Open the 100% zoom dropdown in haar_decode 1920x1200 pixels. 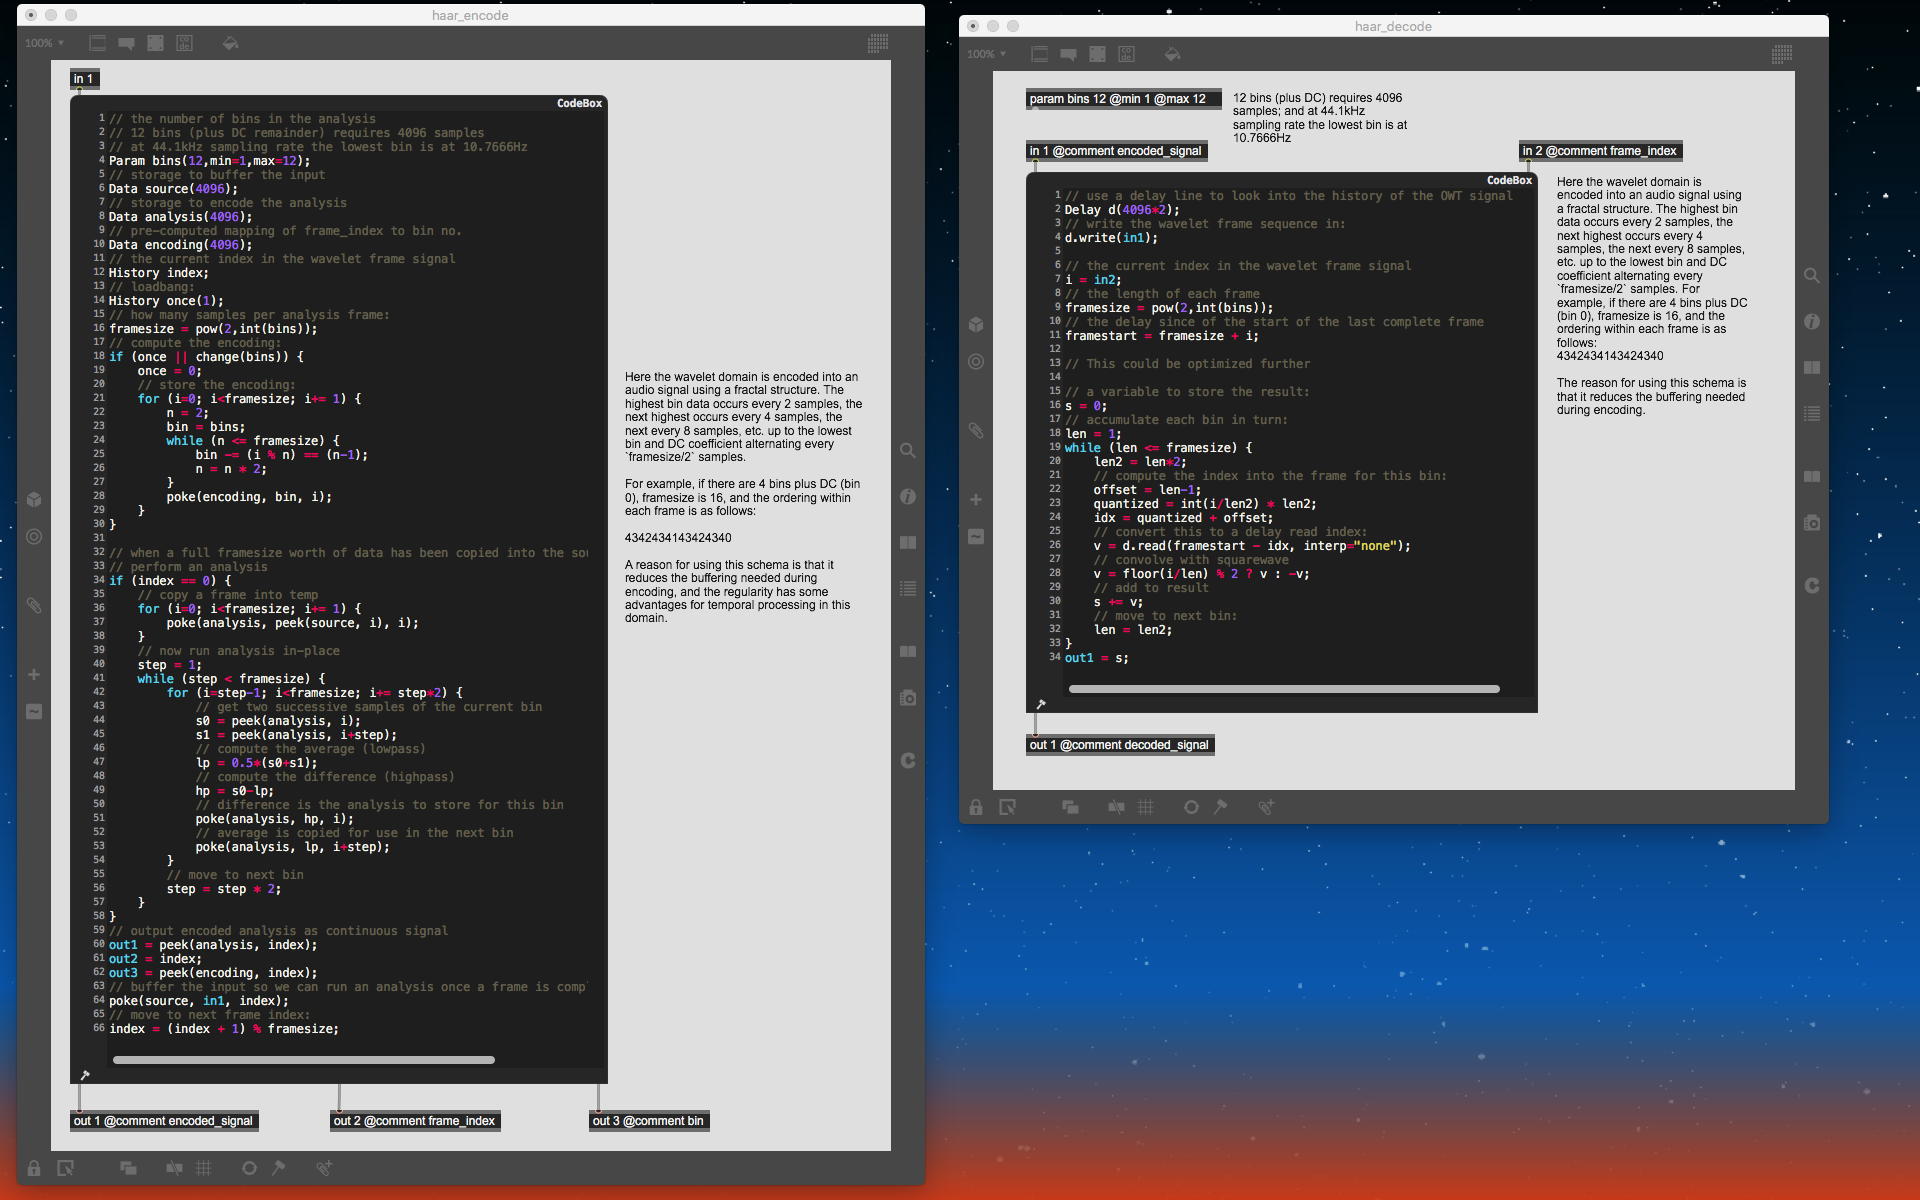pos(987,54)
